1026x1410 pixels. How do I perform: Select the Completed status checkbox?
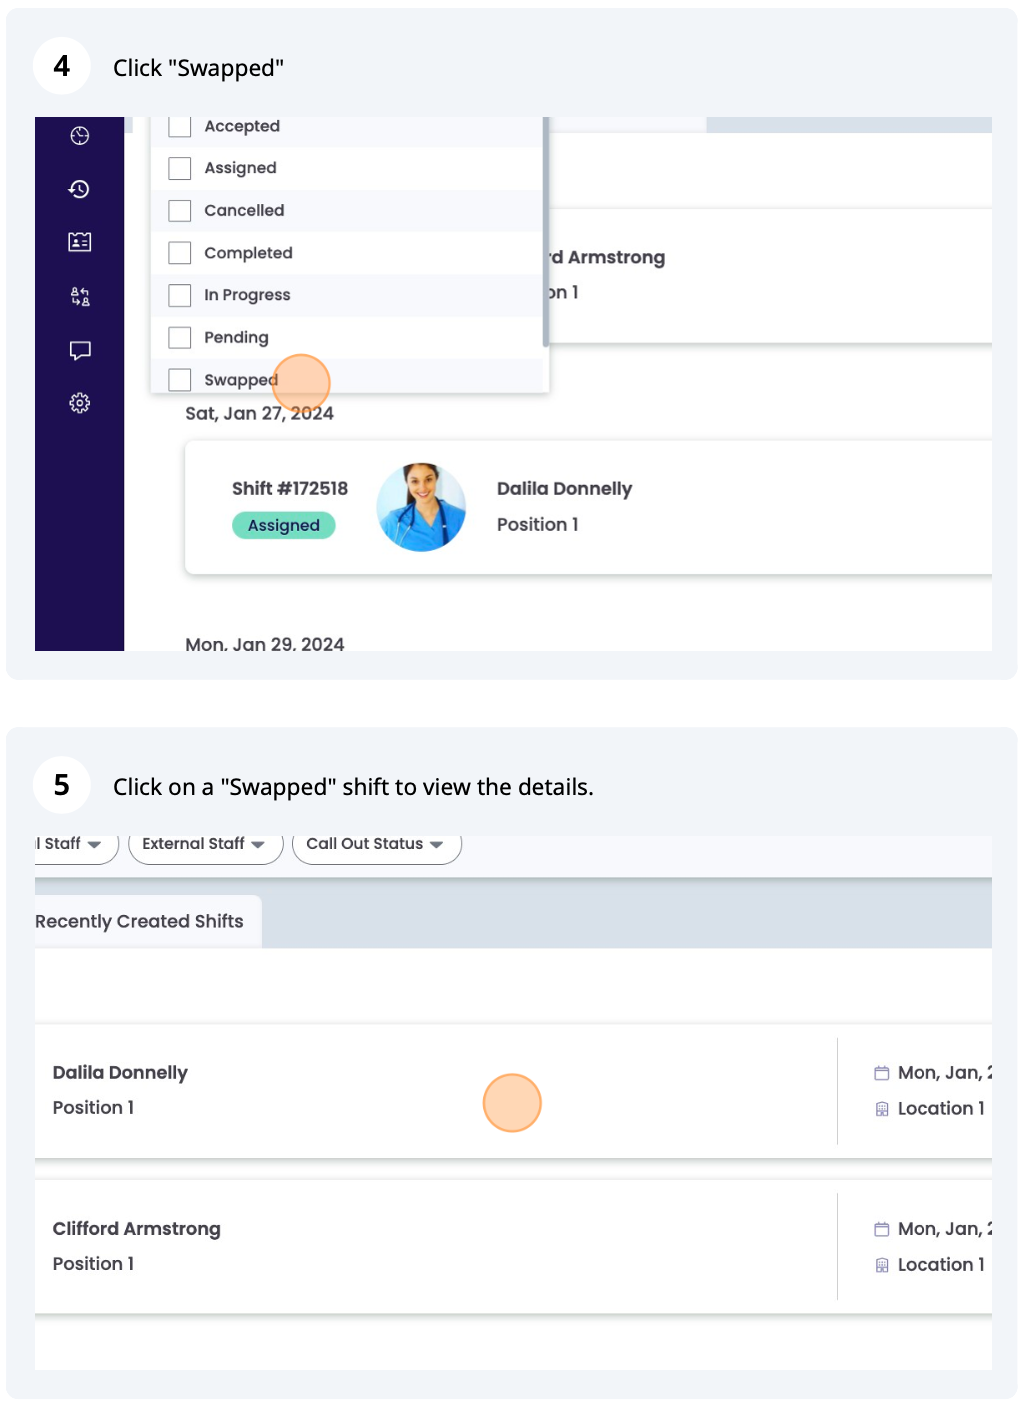point(180,253)
